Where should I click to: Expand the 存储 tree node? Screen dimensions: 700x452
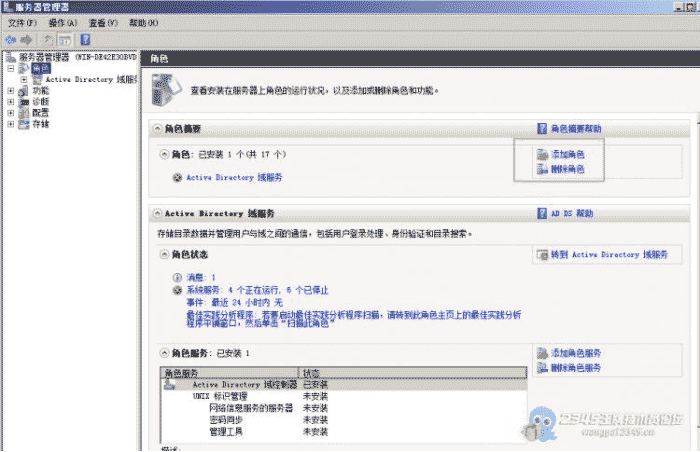(10, 125)
